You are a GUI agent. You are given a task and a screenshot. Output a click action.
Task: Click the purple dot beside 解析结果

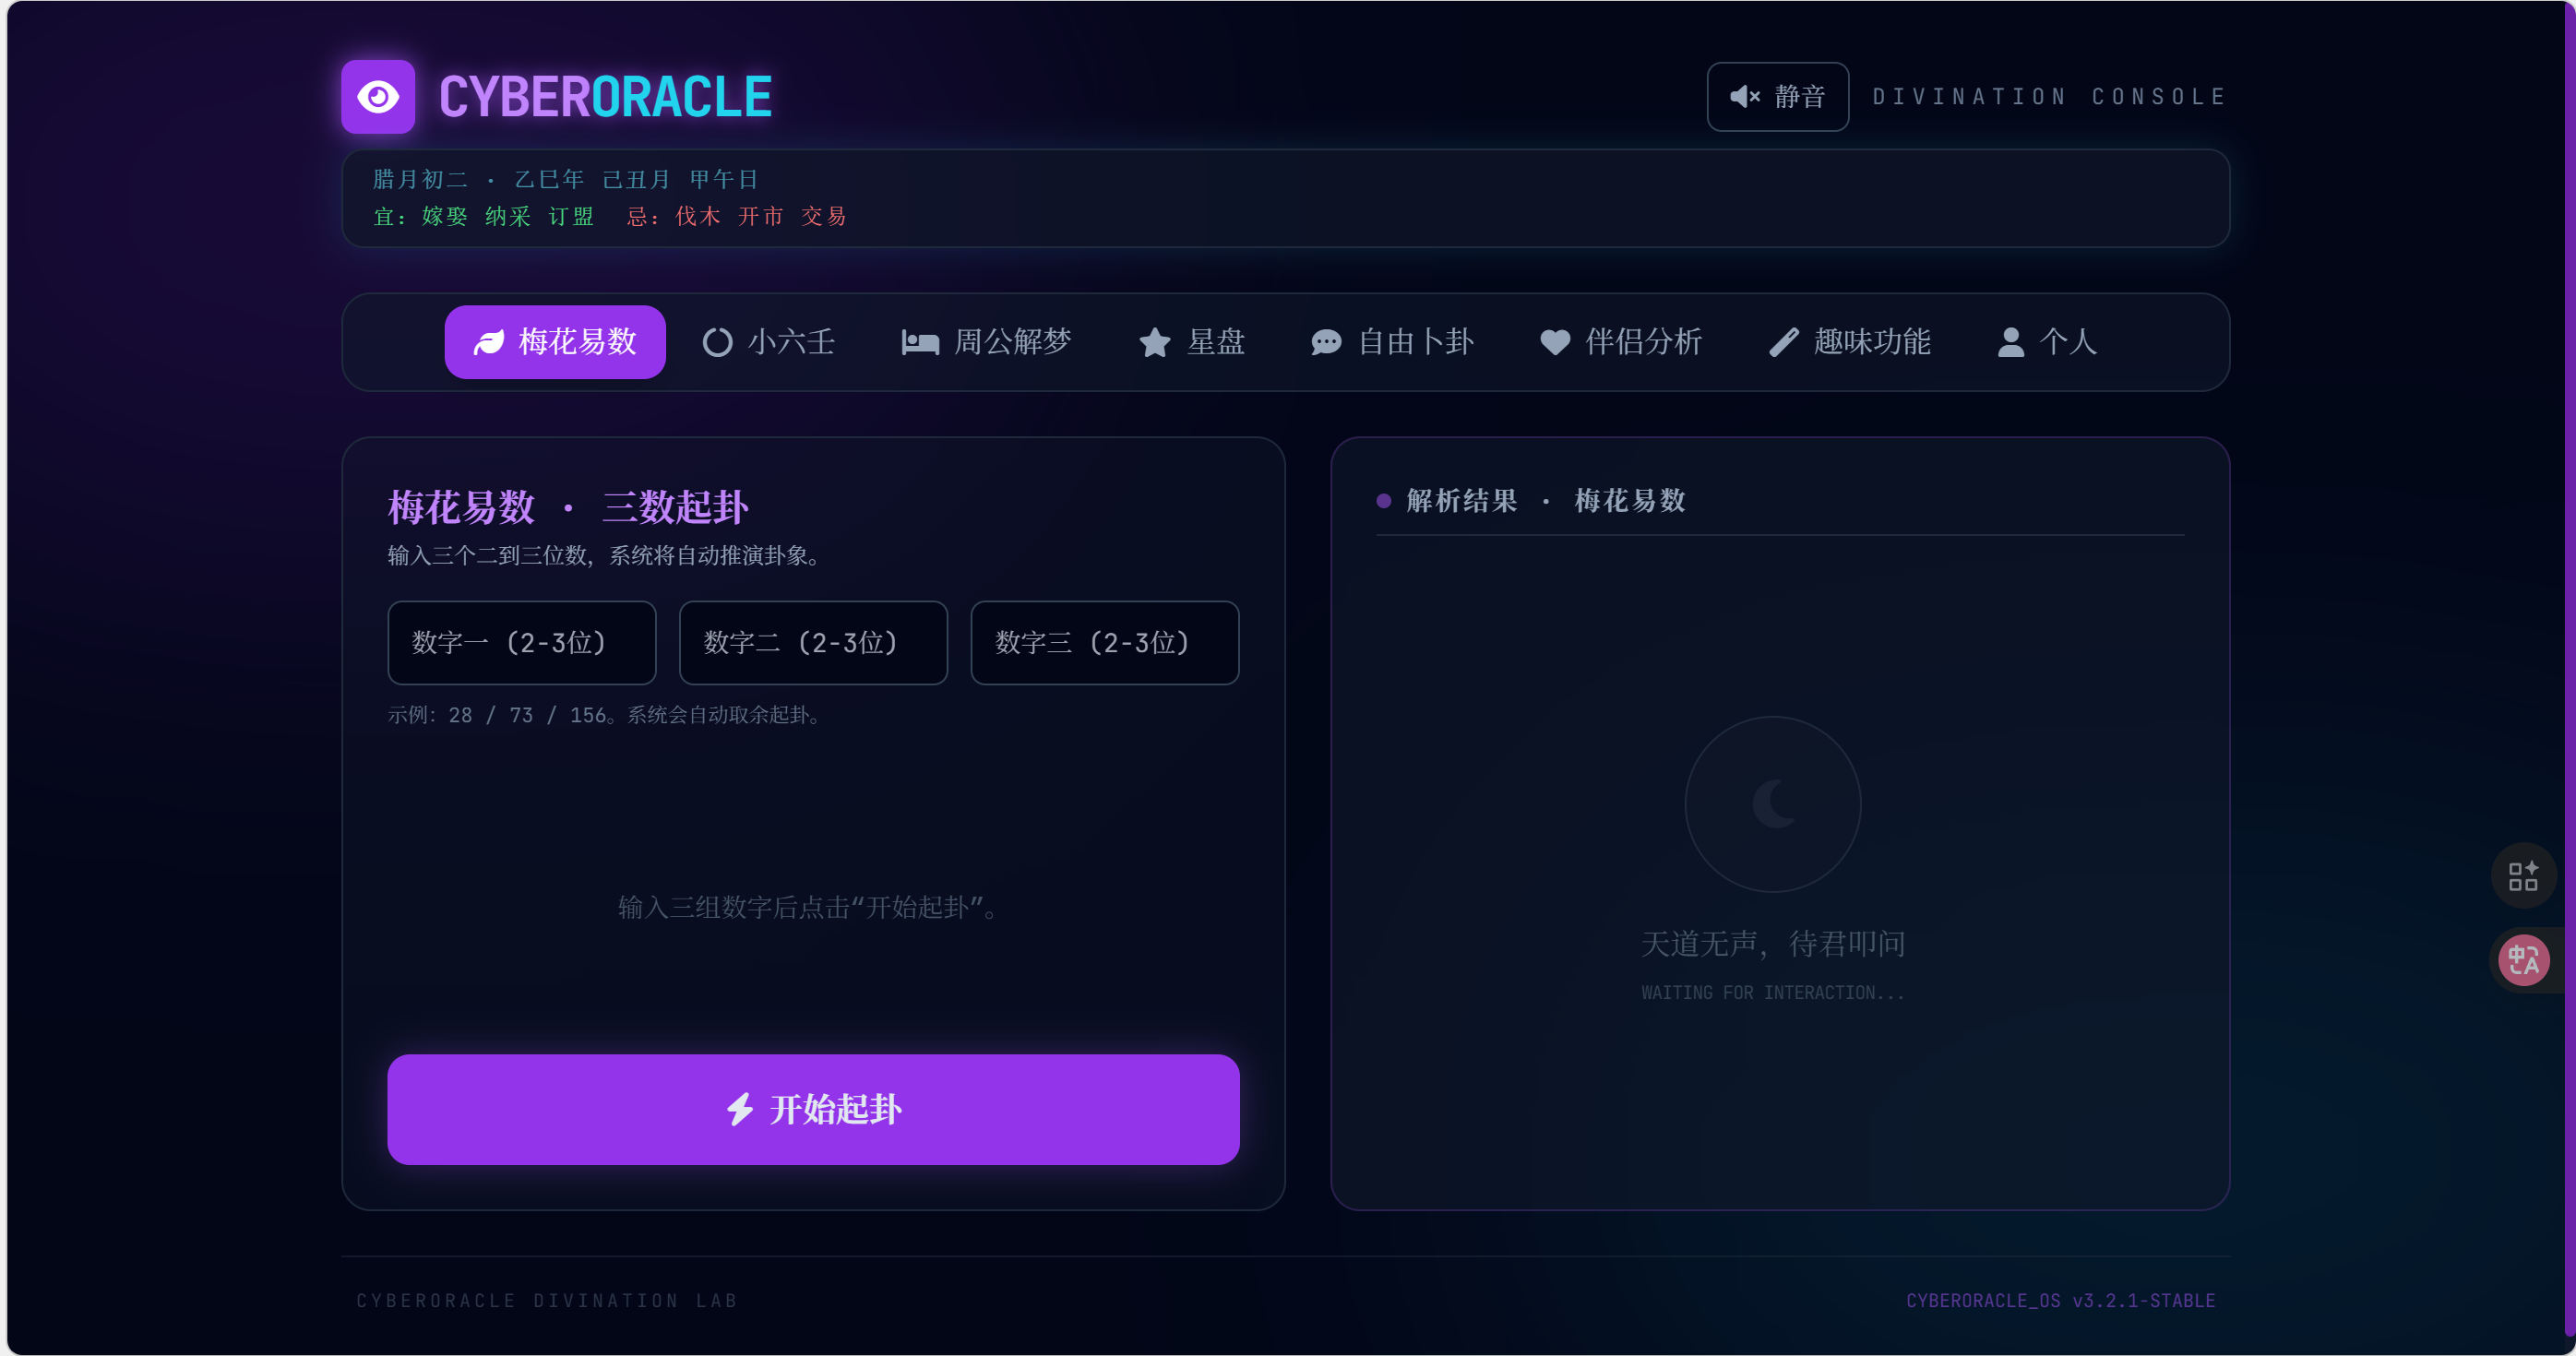point(1383,500)
